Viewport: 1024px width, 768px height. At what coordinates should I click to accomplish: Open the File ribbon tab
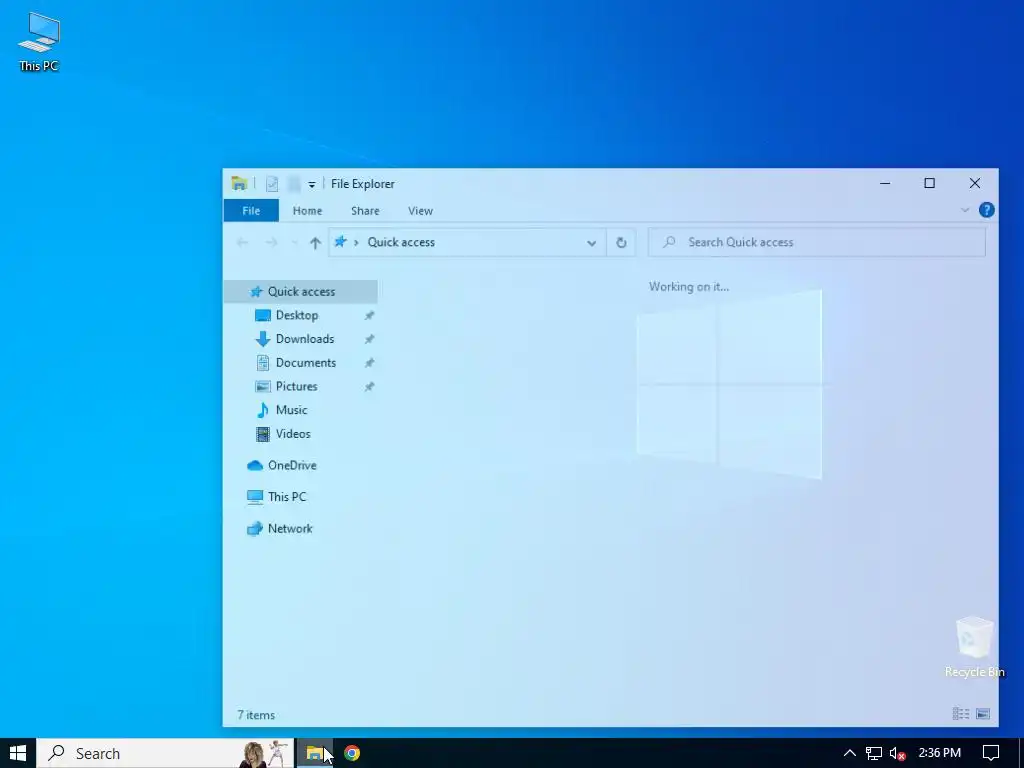coord(251,211)
